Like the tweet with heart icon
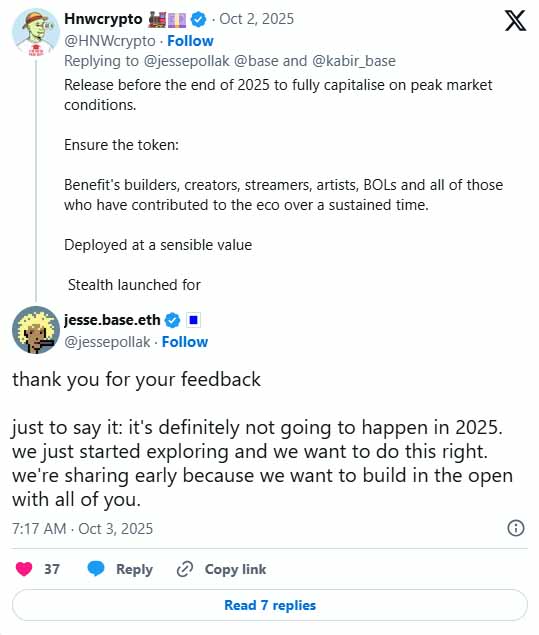The height and width of the screenshot is (635, 539). [x=24, y=569]
